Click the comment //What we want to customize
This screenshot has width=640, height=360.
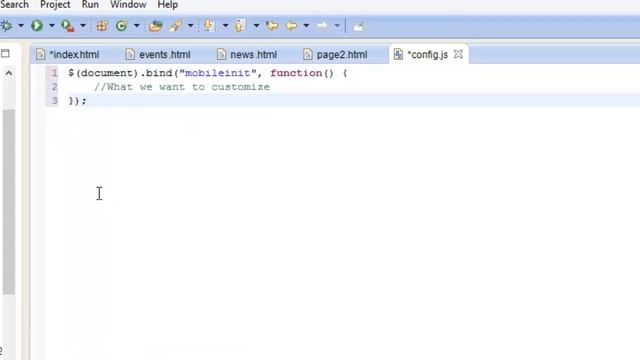click(x=182, y=87)
